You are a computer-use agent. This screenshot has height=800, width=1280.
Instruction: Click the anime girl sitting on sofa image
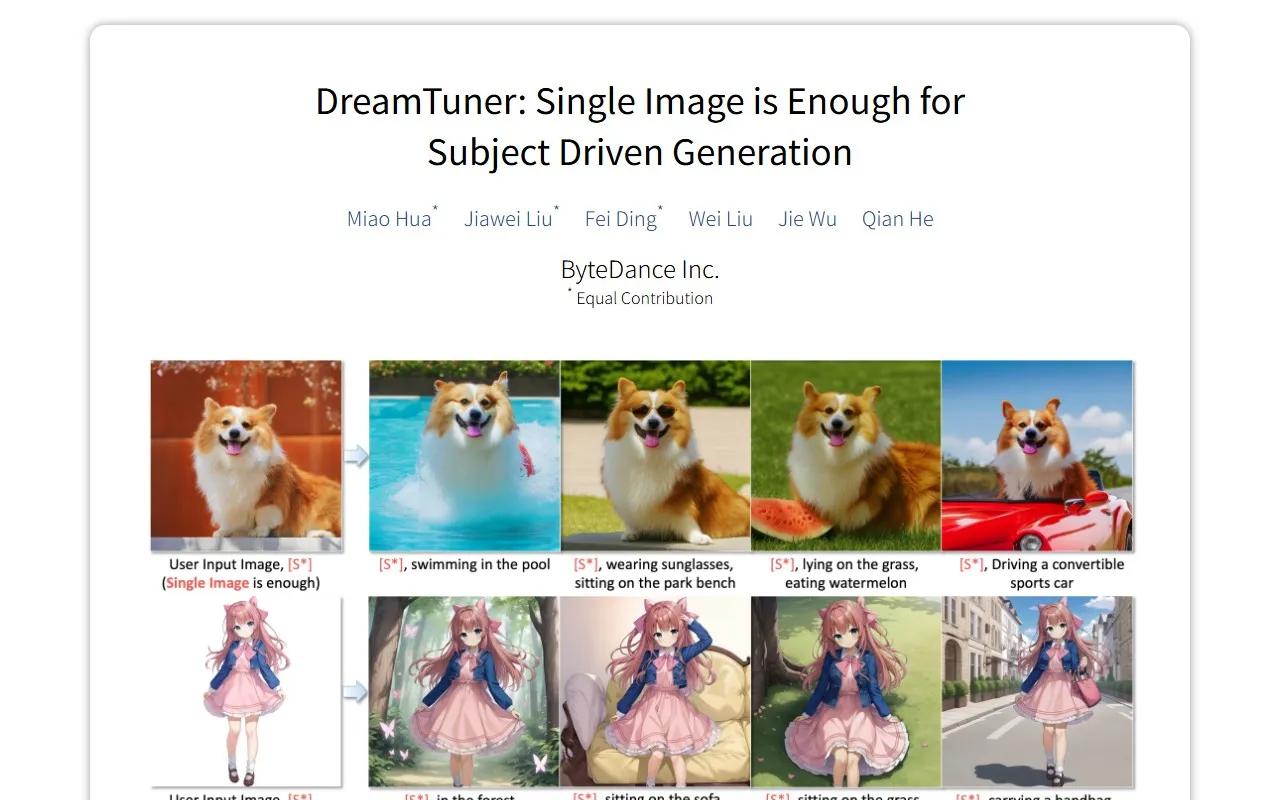[655, 690]
